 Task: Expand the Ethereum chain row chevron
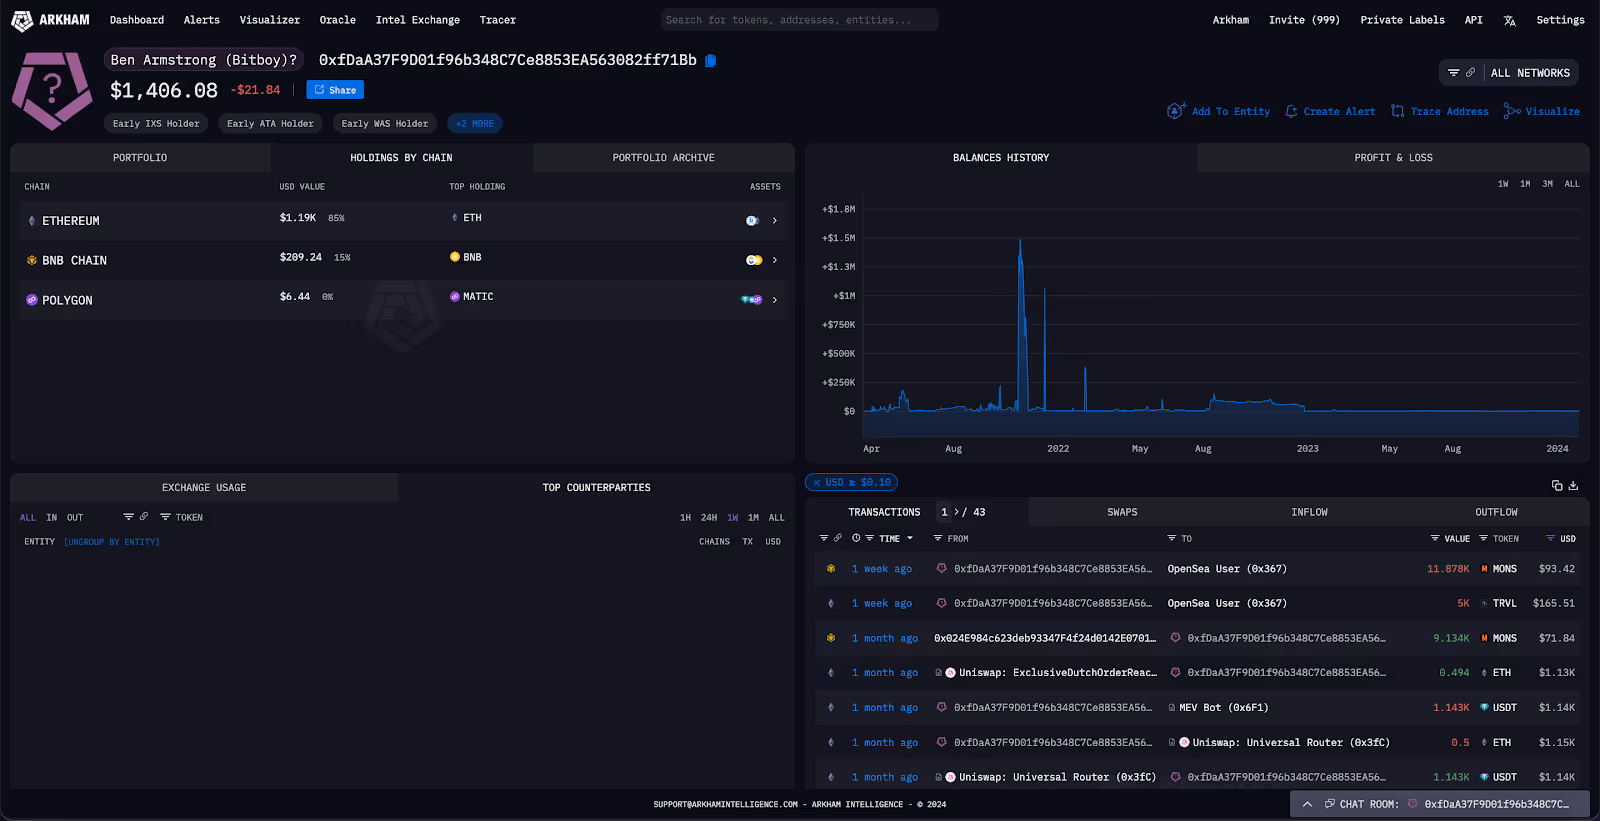coord(775,221)
